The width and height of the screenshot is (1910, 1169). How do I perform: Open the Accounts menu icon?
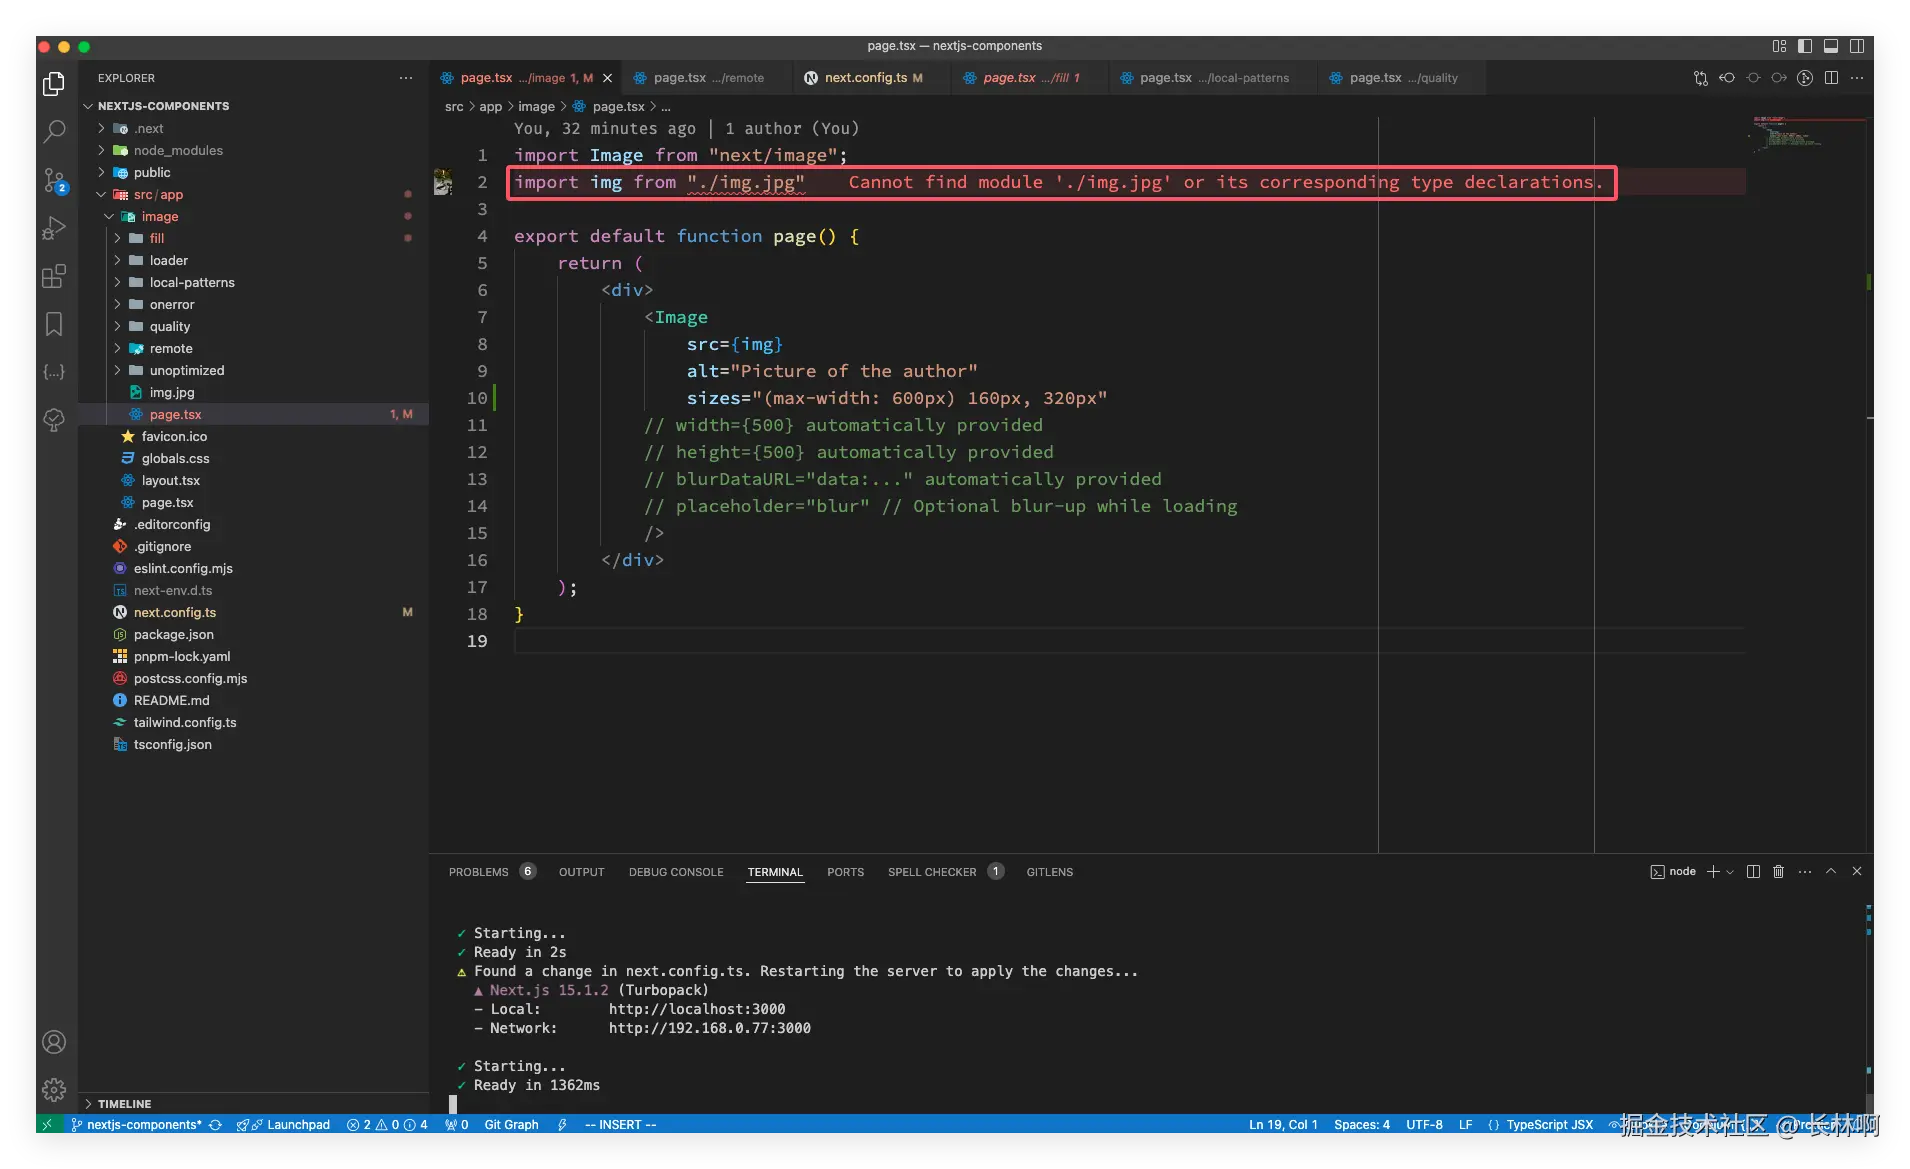pyautogui.click(x=54, y=1042)
